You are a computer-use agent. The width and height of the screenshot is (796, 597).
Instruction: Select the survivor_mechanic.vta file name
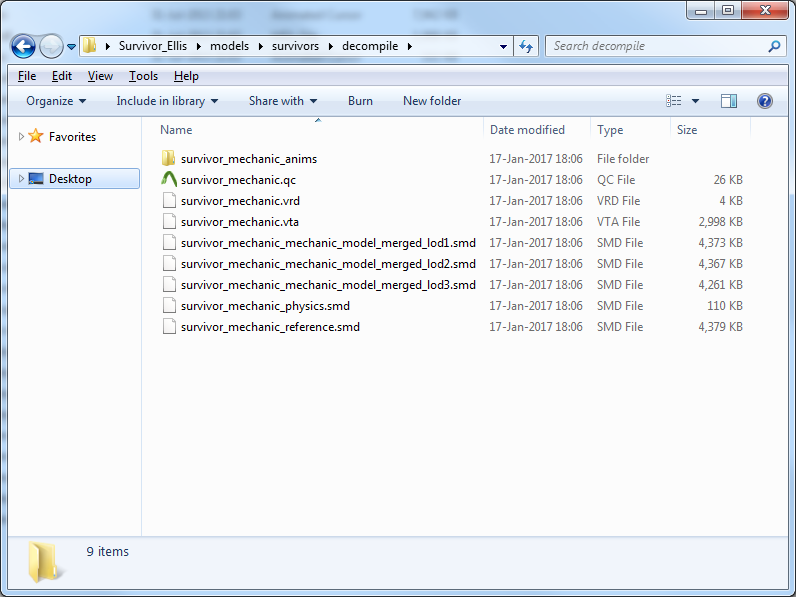[240, 222]
